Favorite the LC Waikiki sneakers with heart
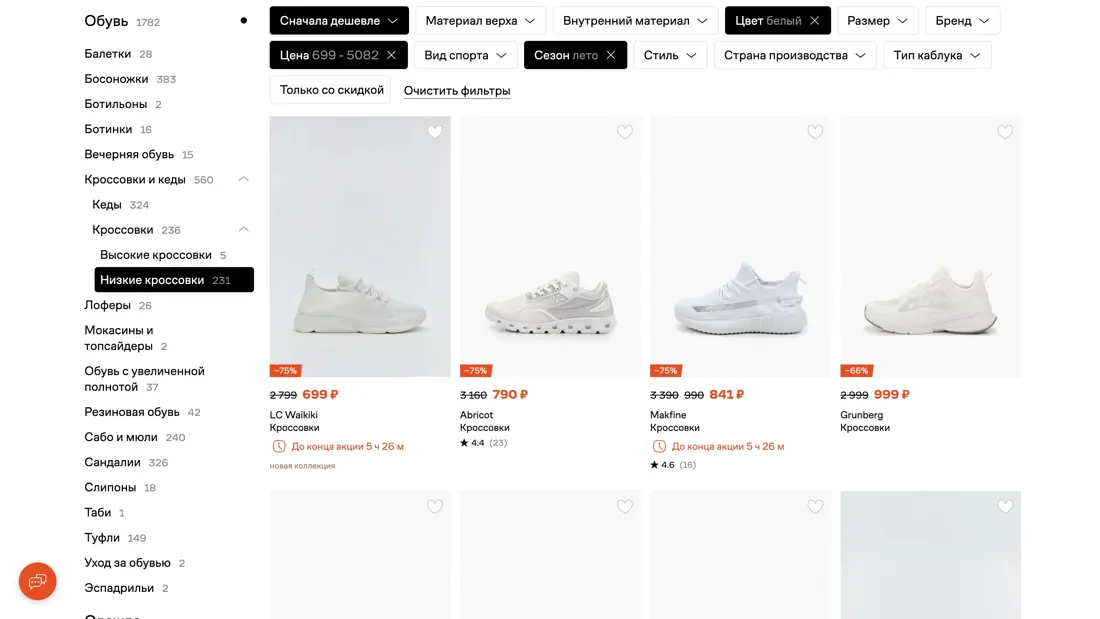Screen dimensions: 1100x619 434,132
